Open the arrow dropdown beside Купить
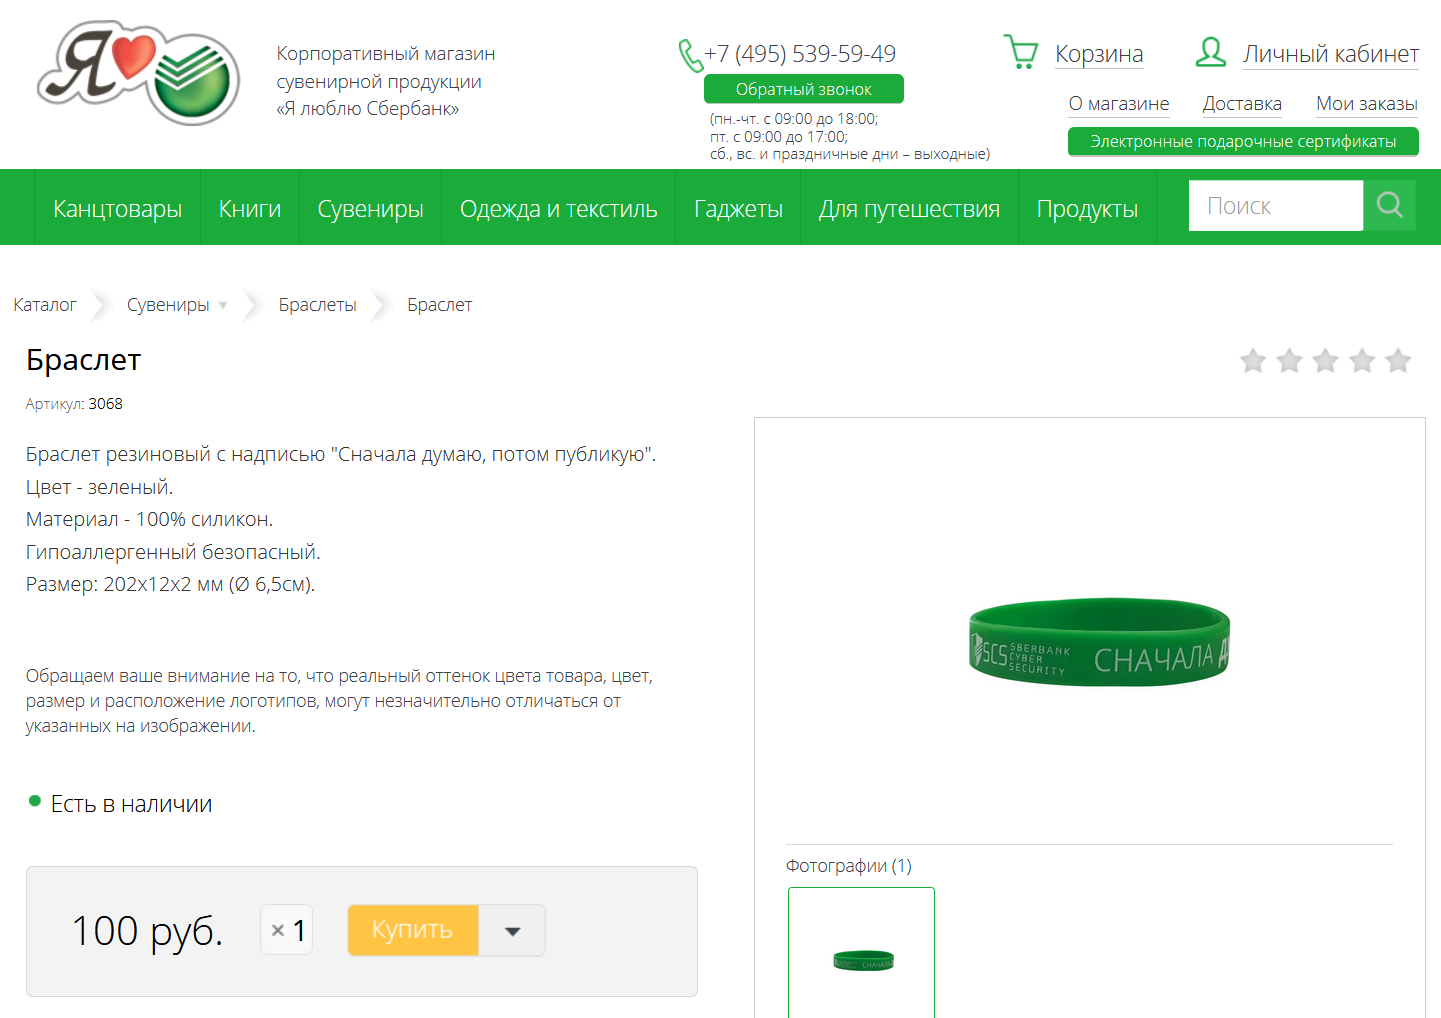1441x1018 pixels. click(x=512, y=931)
